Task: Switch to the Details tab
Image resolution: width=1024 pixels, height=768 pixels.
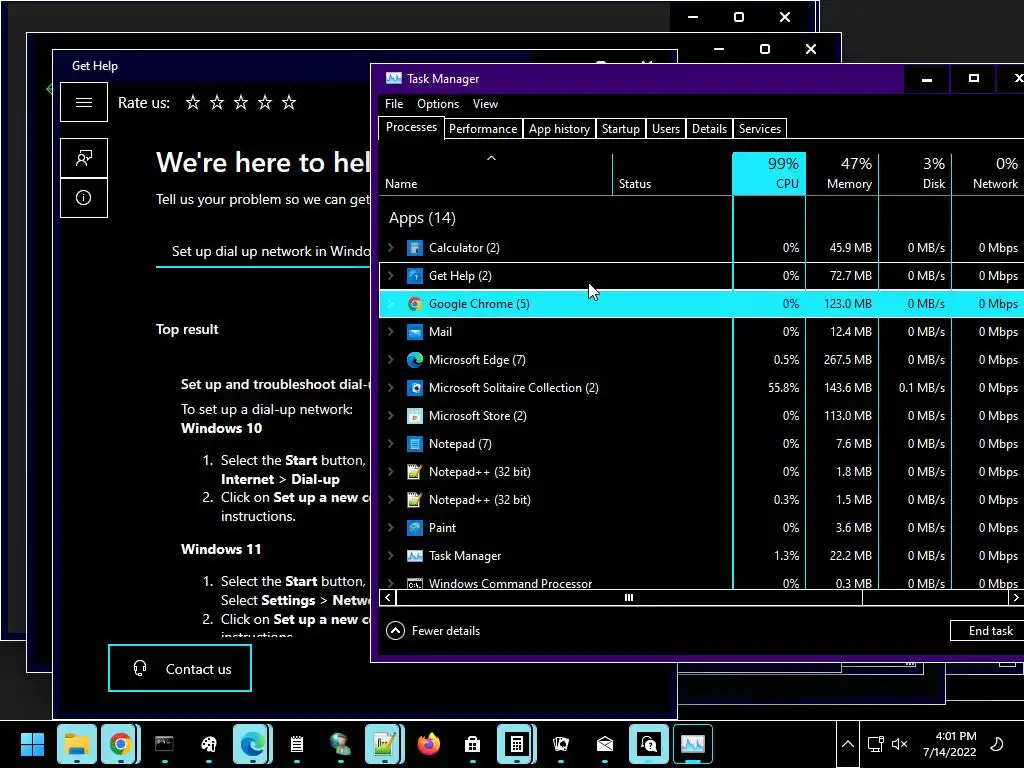Action: coord(709,129)
